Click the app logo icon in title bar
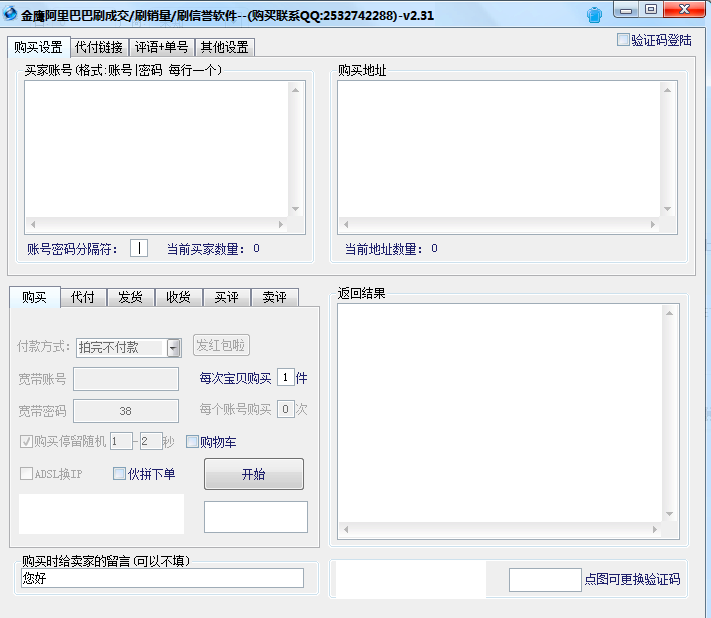Viewport: 711px width, 618px height. coord(10,14)
